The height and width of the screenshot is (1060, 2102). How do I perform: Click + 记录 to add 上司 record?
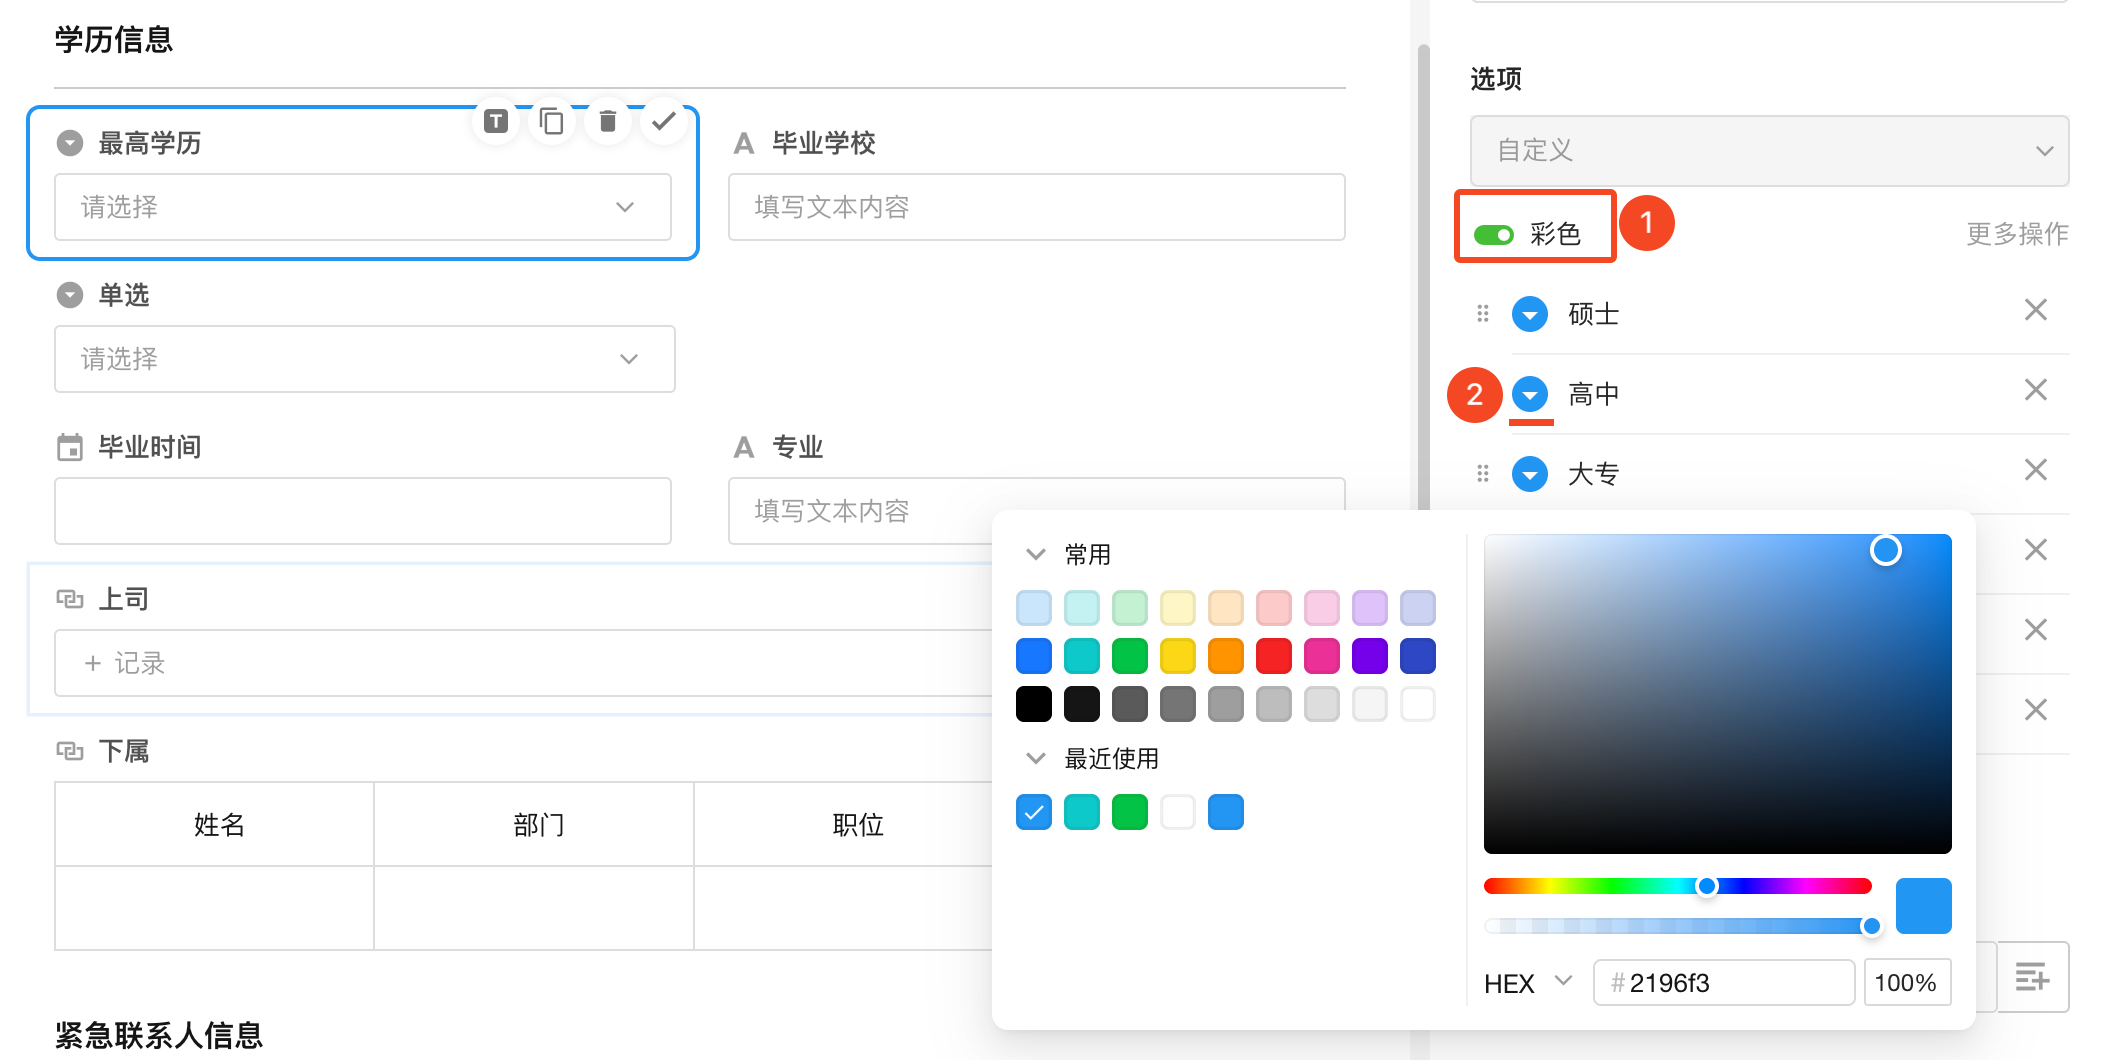pyautogui.click(x=125, y=663)
